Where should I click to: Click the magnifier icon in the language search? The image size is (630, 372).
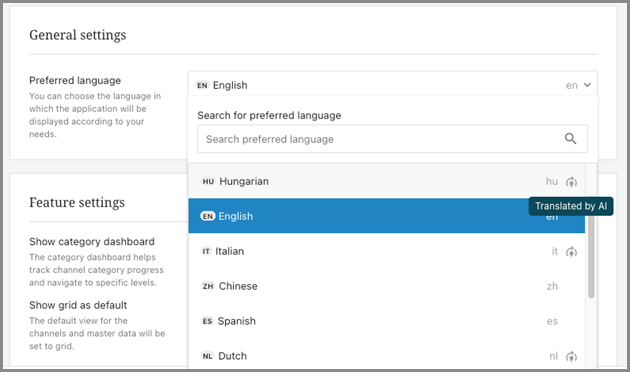(571, 139)
